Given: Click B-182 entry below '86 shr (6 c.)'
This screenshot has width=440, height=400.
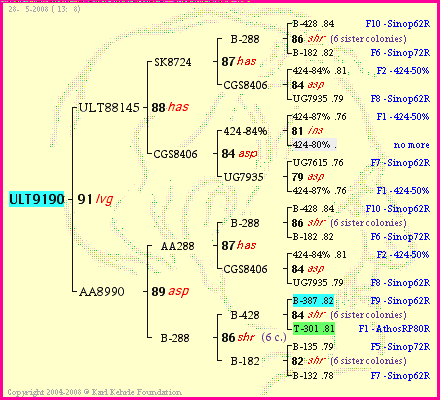Looking at the screenshot, I should (245, 361).
